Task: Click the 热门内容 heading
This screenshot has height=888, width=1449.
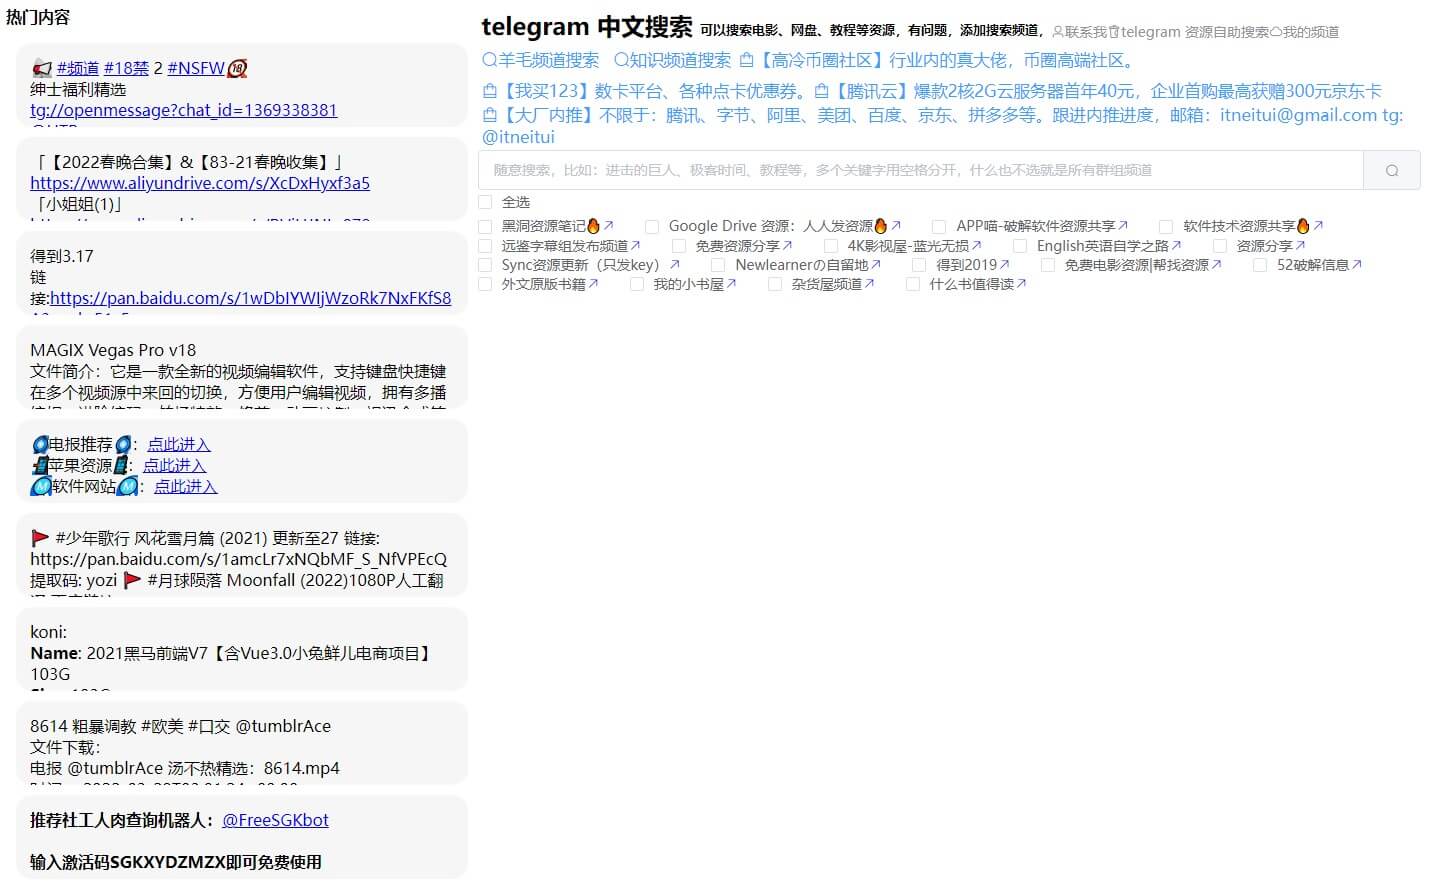Action: click(38, 17)
